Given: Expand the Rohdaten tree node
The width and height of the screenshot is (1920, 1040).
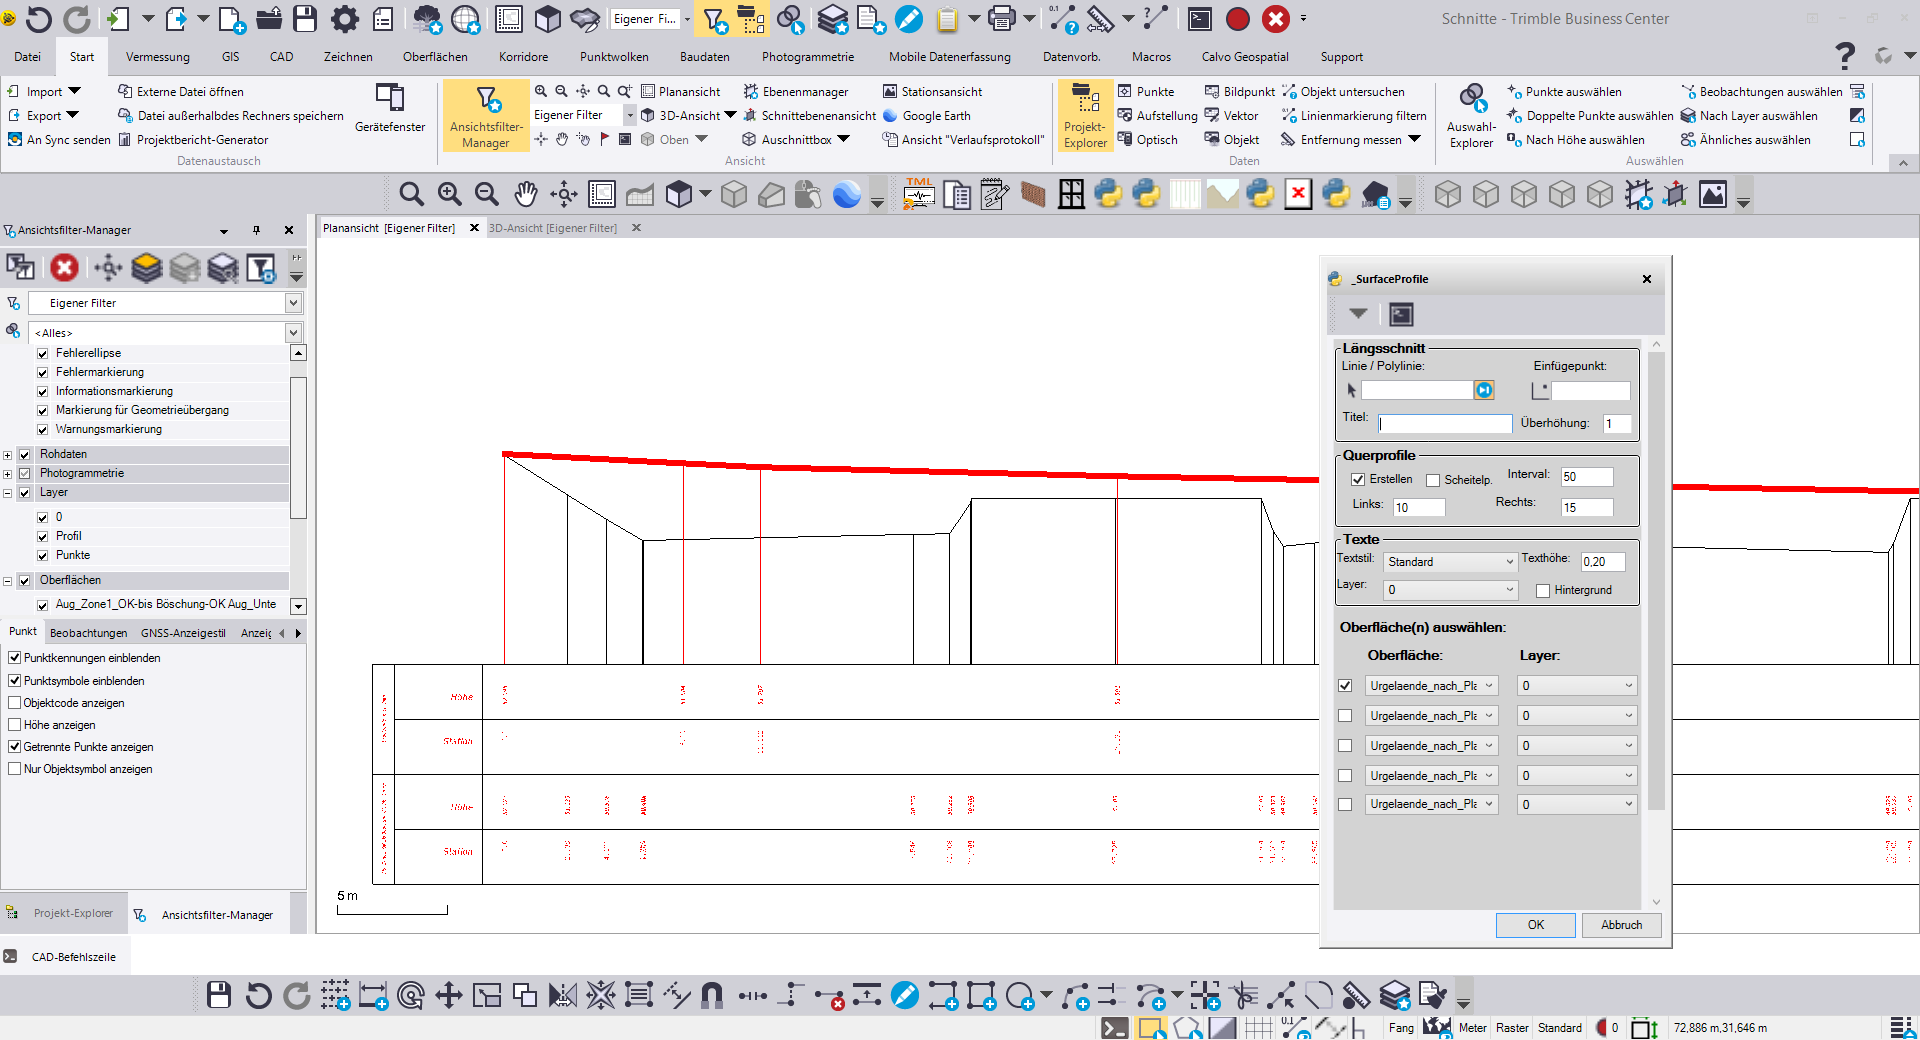Looking at the screenshot, I should pyautogui.click(x=8, y=455).
